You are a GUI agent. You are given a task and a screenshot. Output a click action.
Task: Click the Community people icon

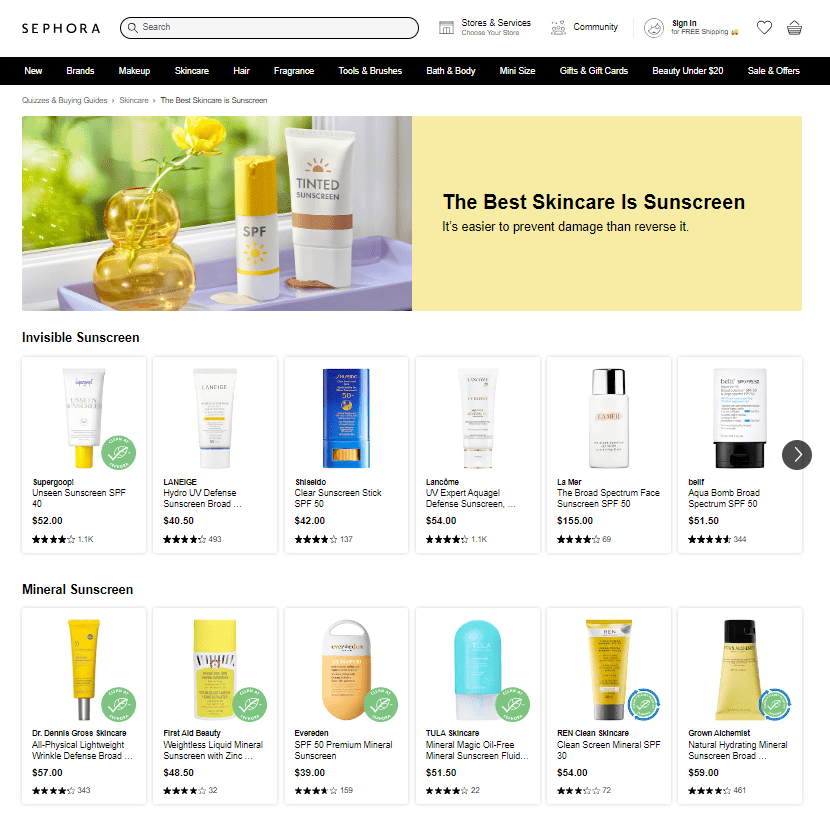[x=558, y=28]
